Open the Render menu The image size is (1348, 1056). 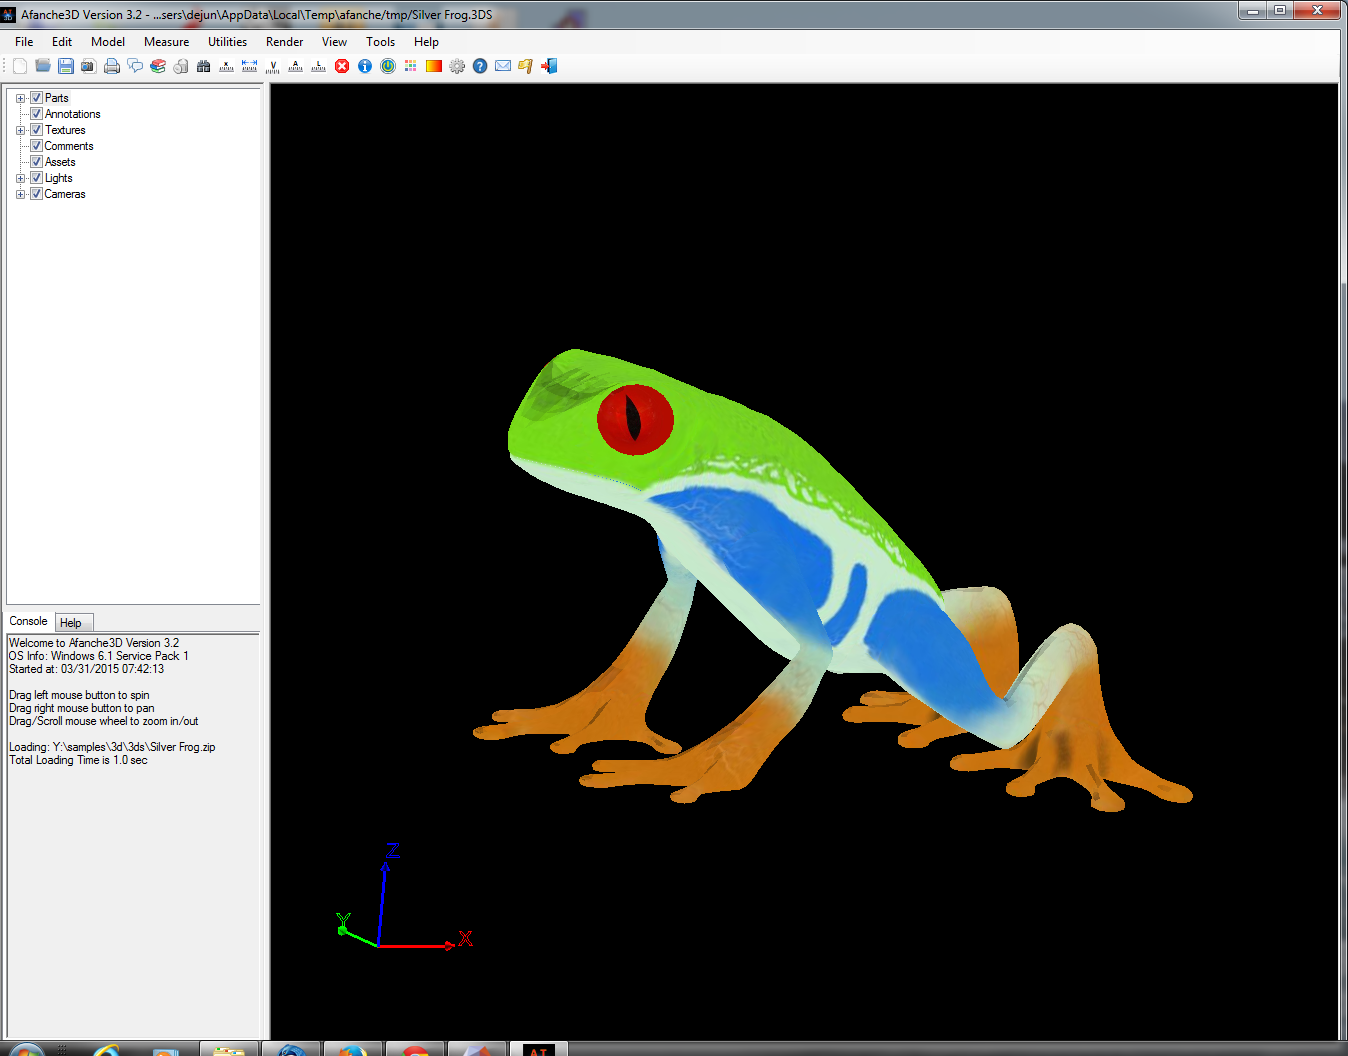click(x=284, y=42)
